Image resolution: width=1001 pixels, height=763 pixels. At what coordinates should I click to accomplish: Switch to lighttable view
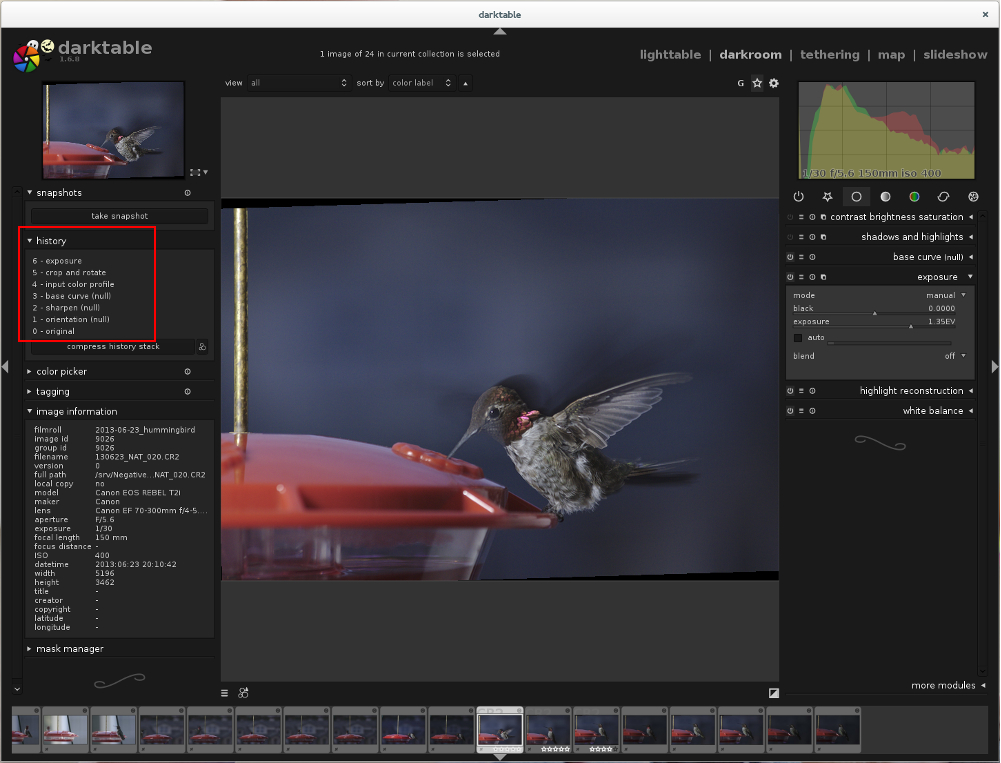670,55
